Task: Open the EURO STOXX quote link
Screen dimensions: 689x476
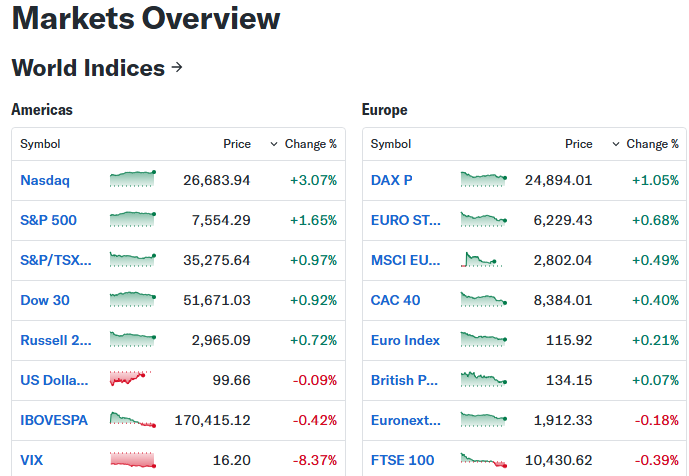Action: 406,220
